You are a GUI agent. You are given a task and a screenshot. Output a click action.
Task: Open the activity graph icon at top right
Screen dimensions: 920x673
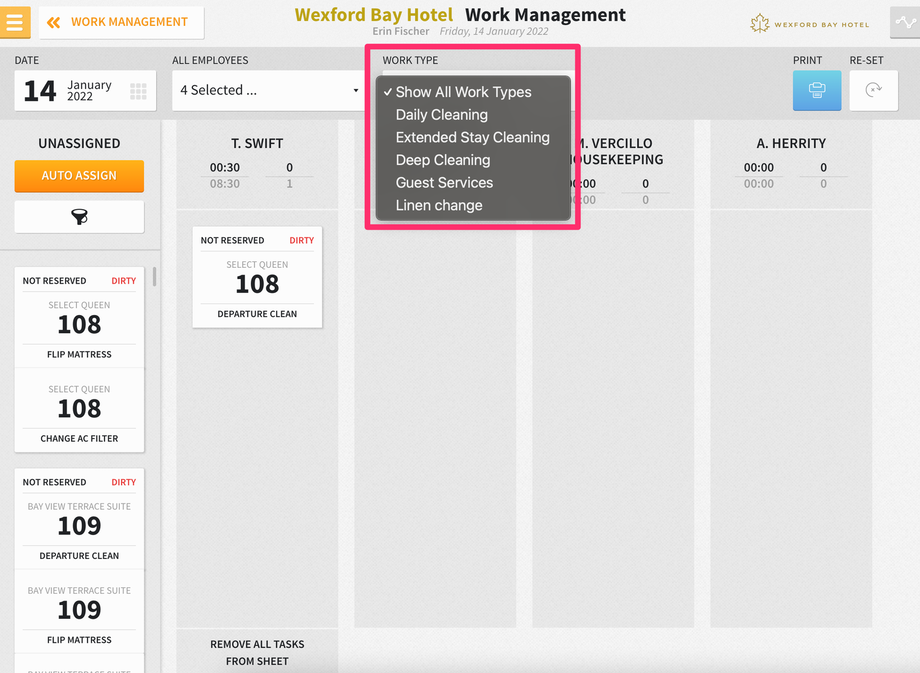(x=905, y=22)
